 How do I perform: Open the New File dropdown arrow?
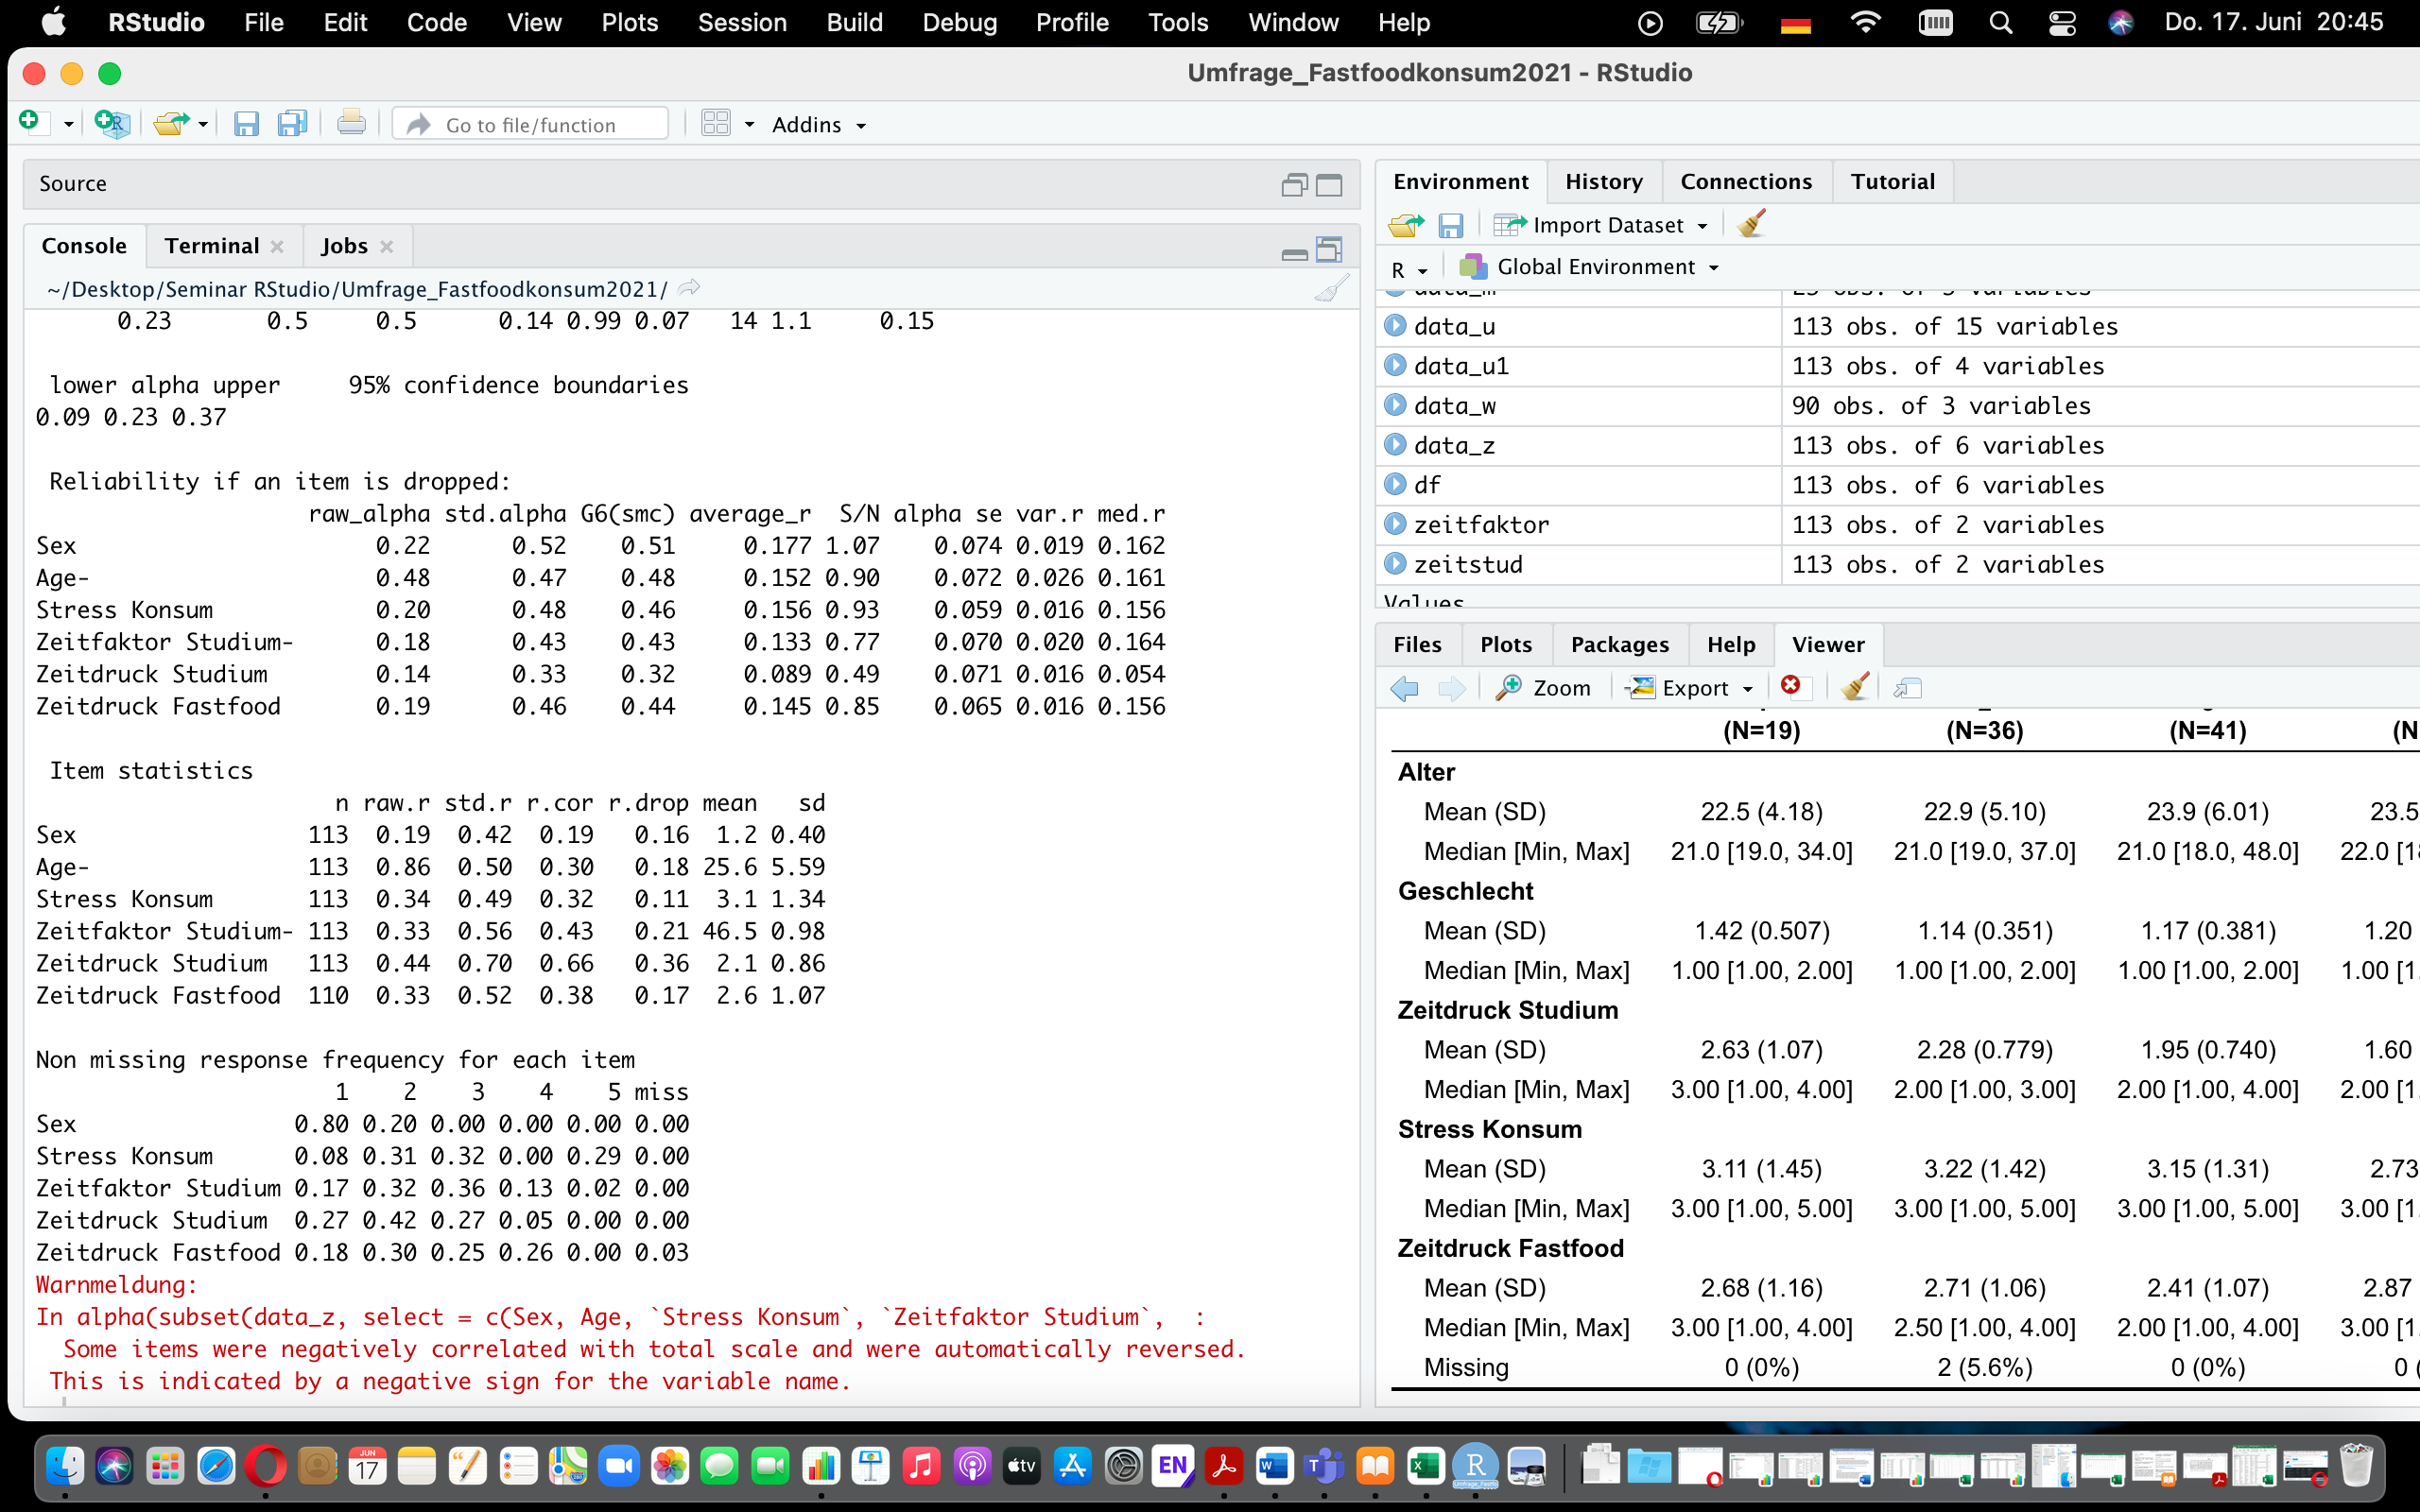tap(68, 125)
